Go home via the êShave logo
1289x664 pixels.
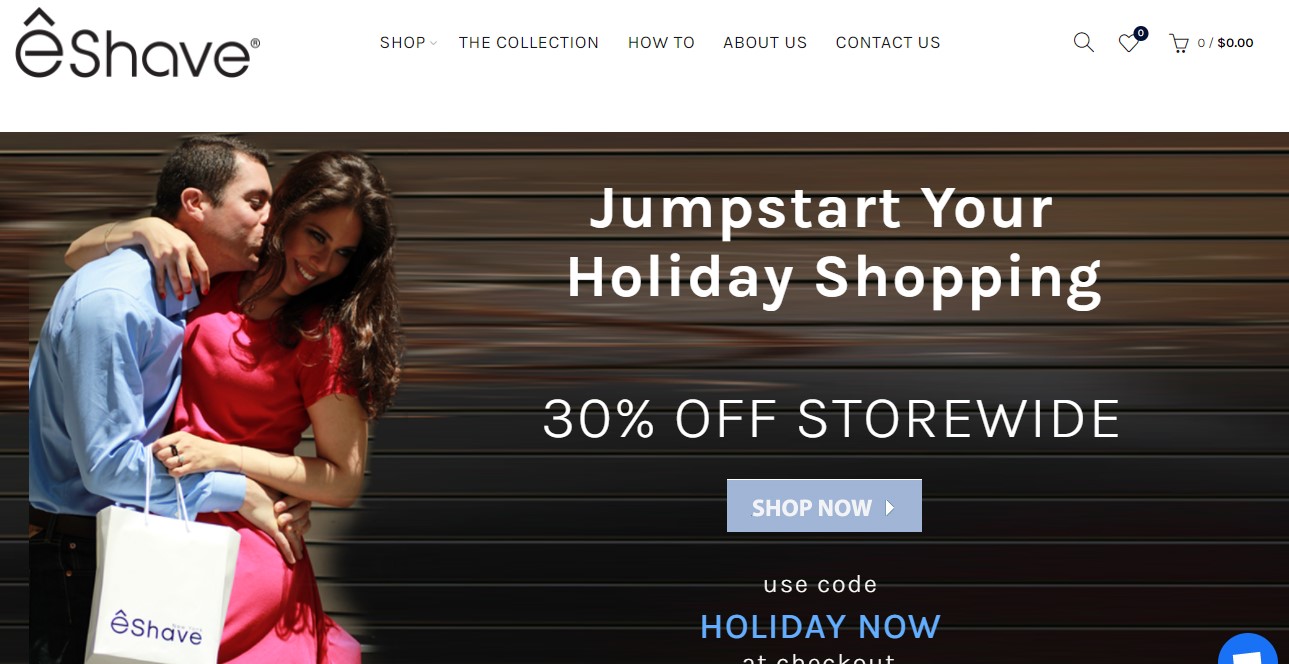point(138,43)
